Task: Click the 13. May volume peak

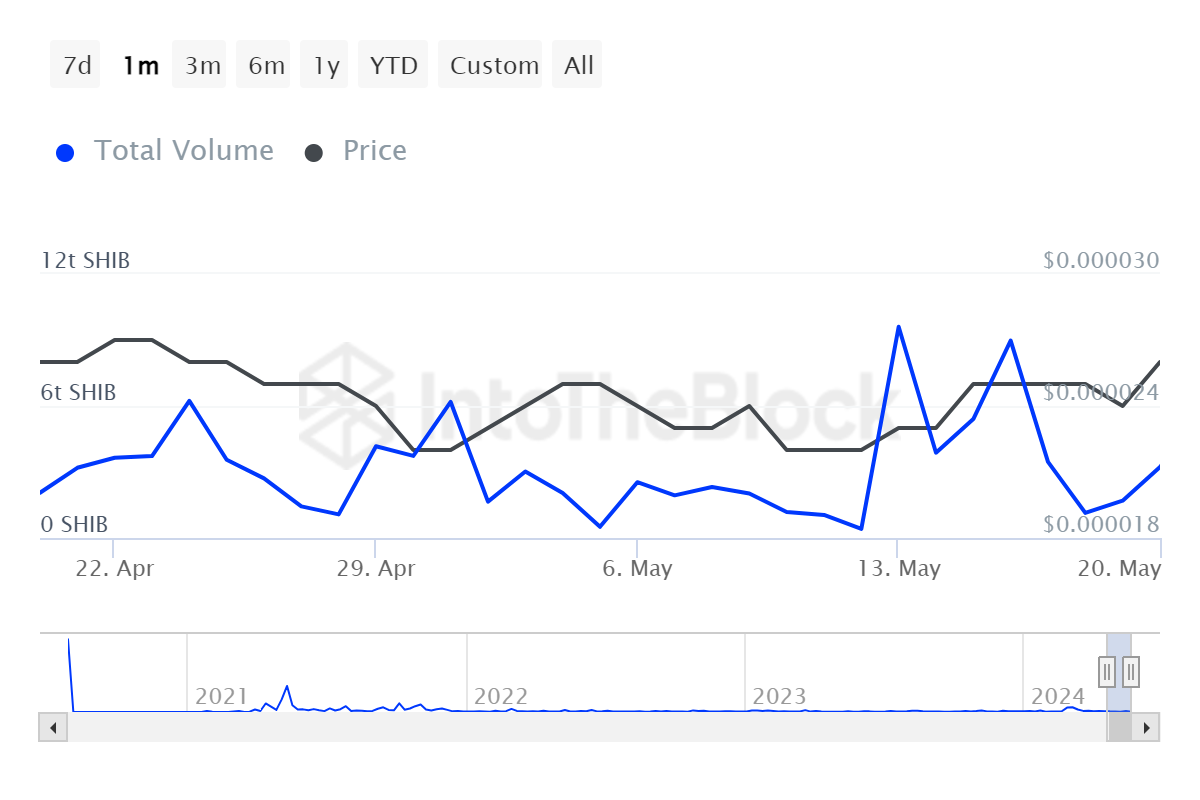Action: (x=898, y=327)
